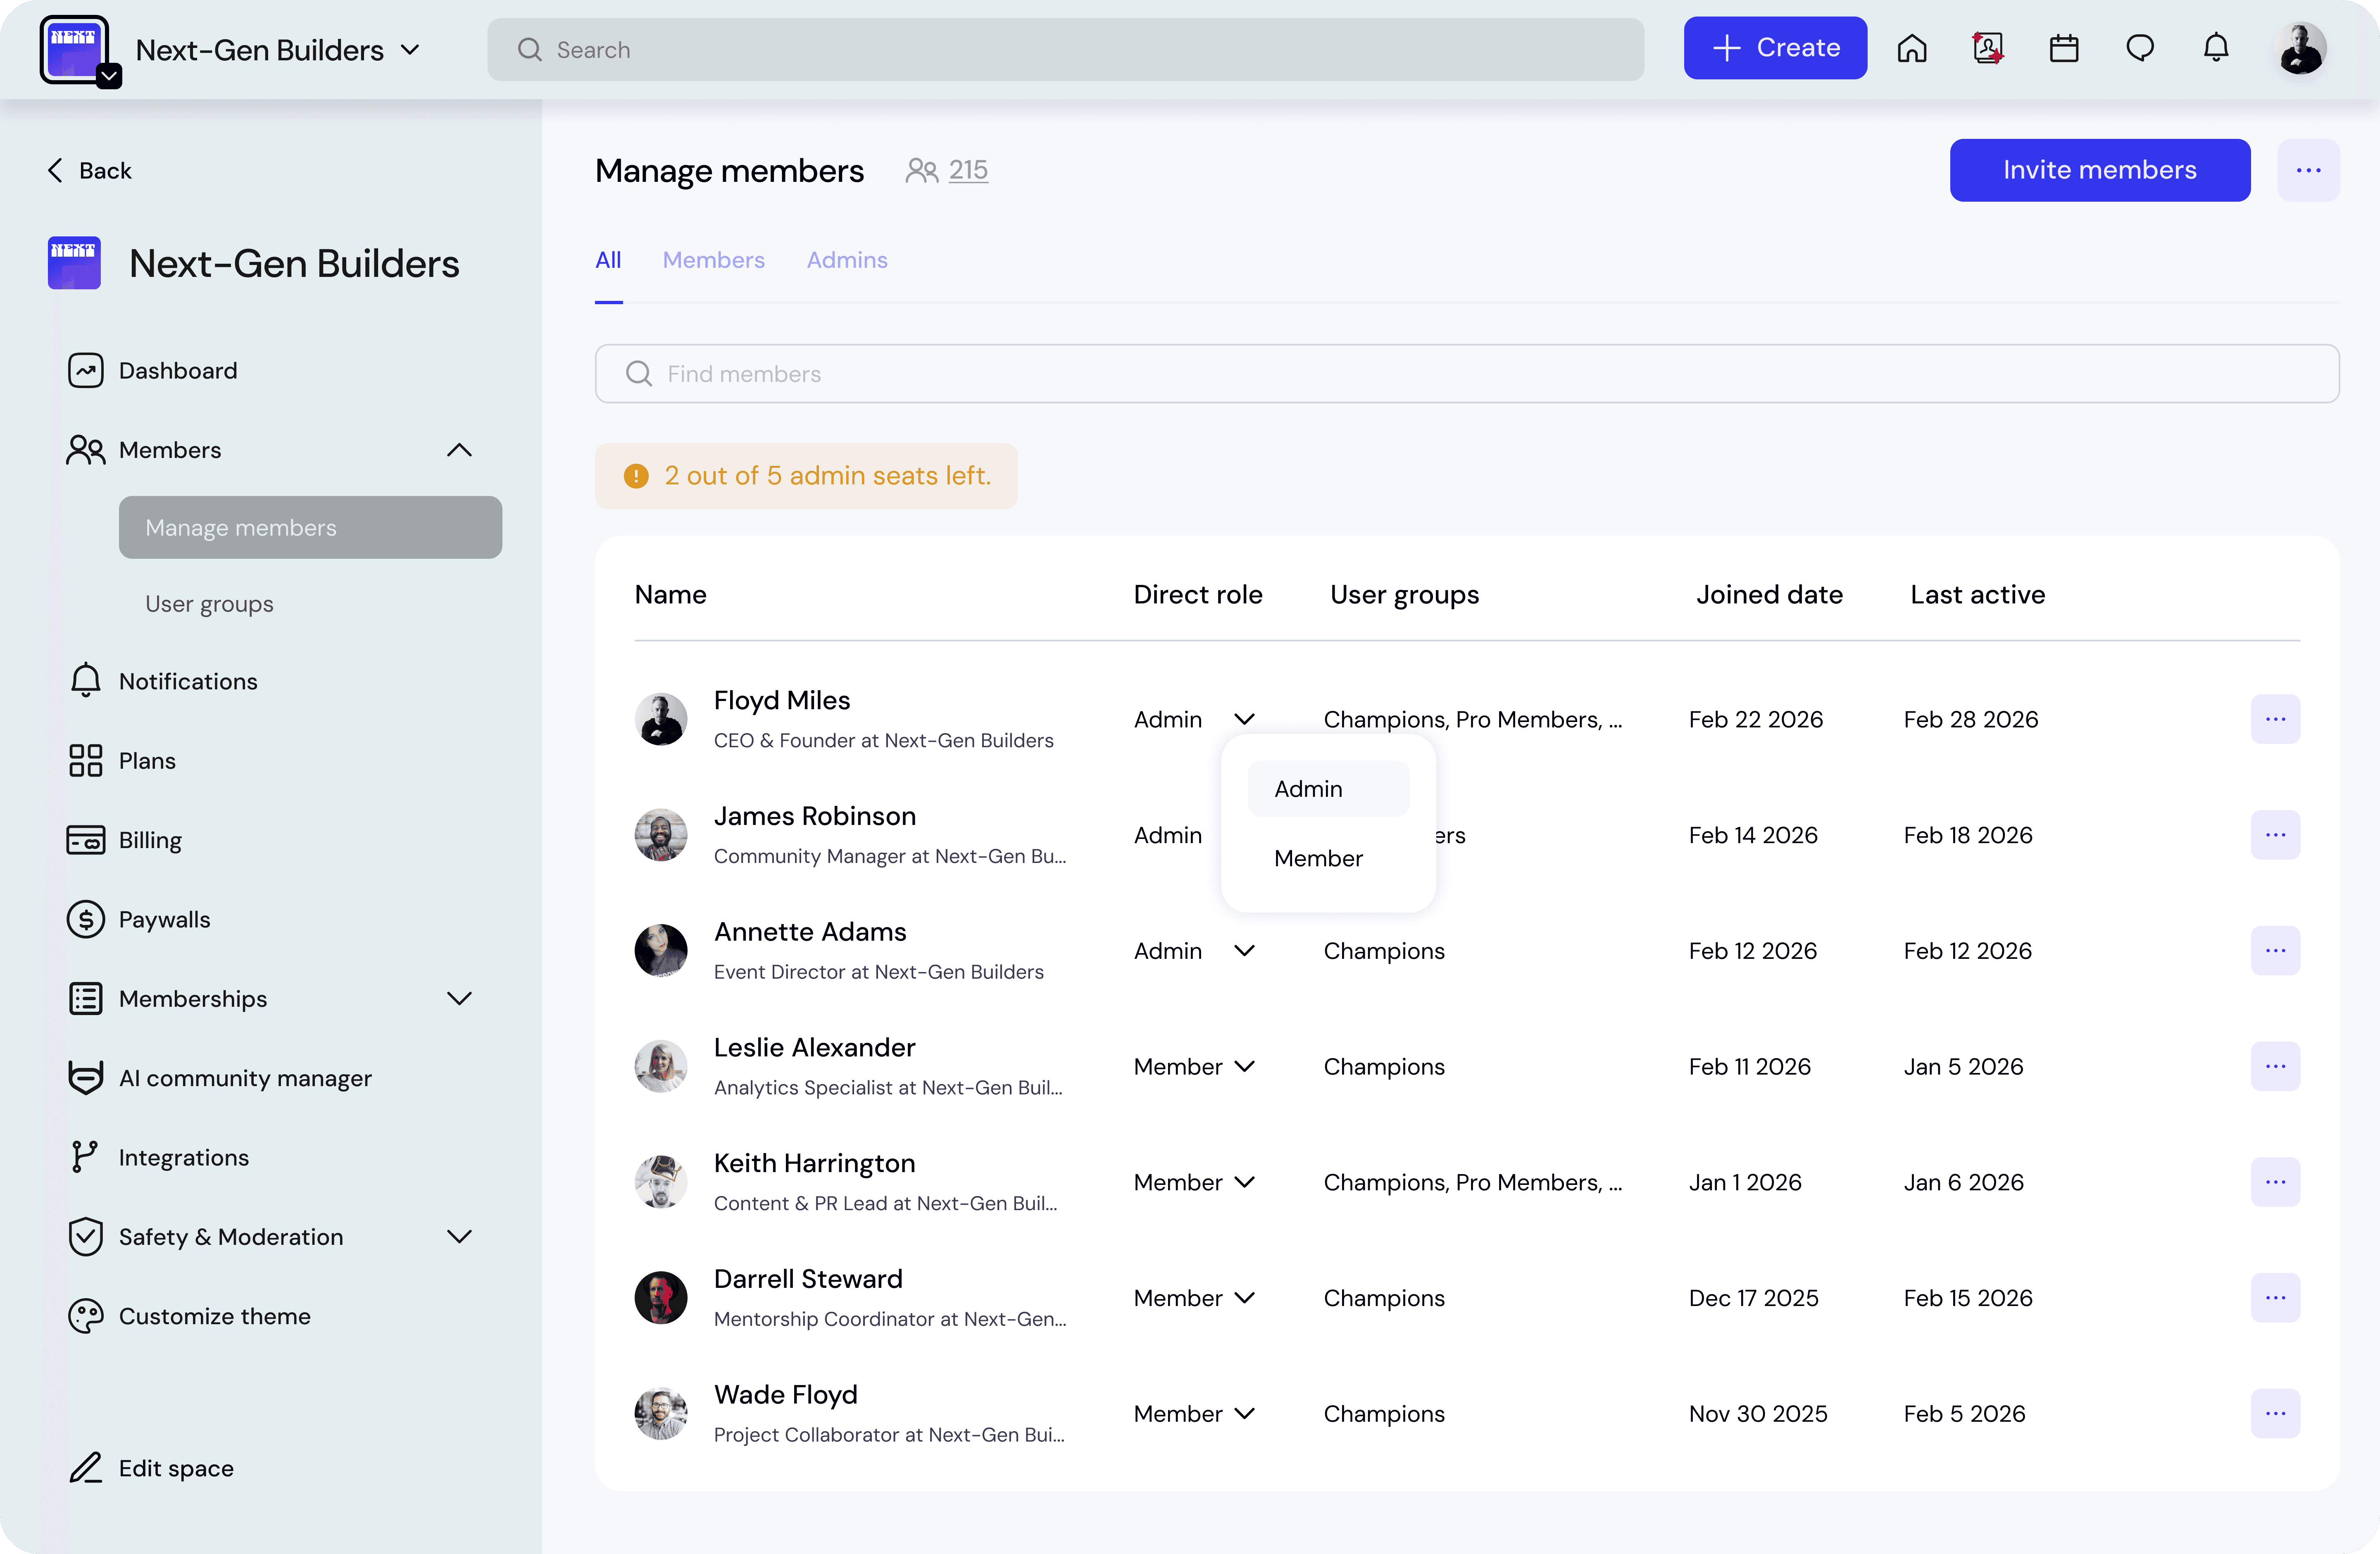The width and height of the screenshot is (2380, 1554).
Task: Open Customize theme in sidebar
Action: pos(214,1316)
